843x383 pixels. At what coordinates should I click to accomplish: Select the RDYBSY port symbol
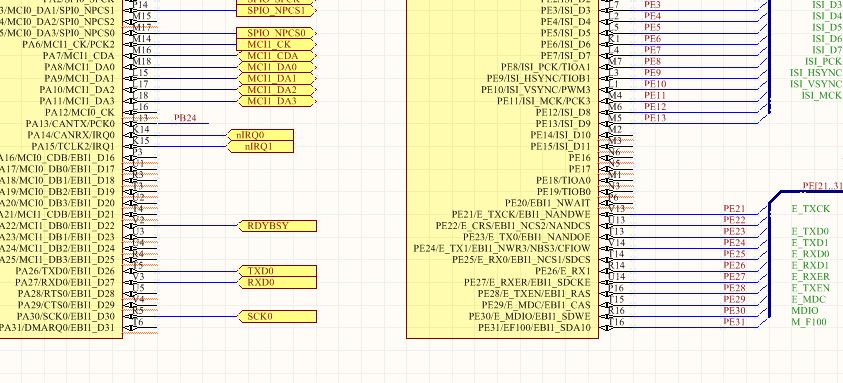[277, 226]
